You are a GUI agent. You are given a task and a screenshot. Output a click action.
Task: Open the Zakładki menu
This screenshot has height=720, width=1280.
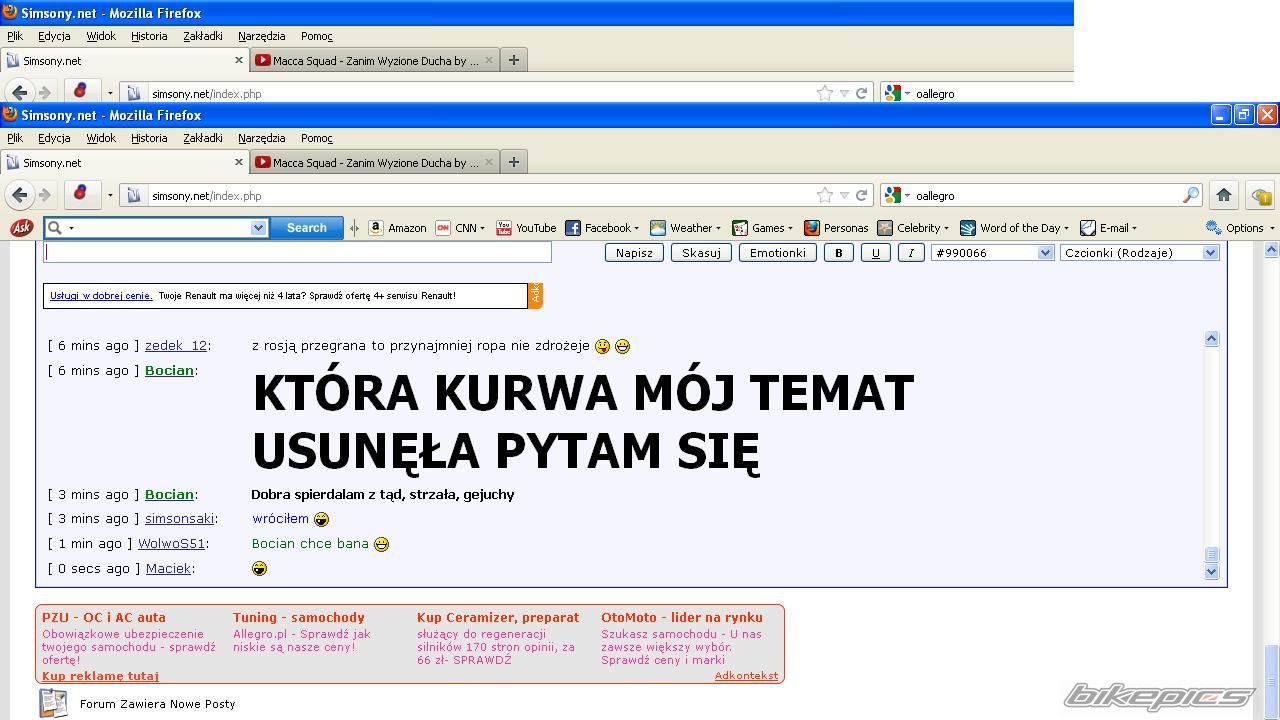(202, 138)
